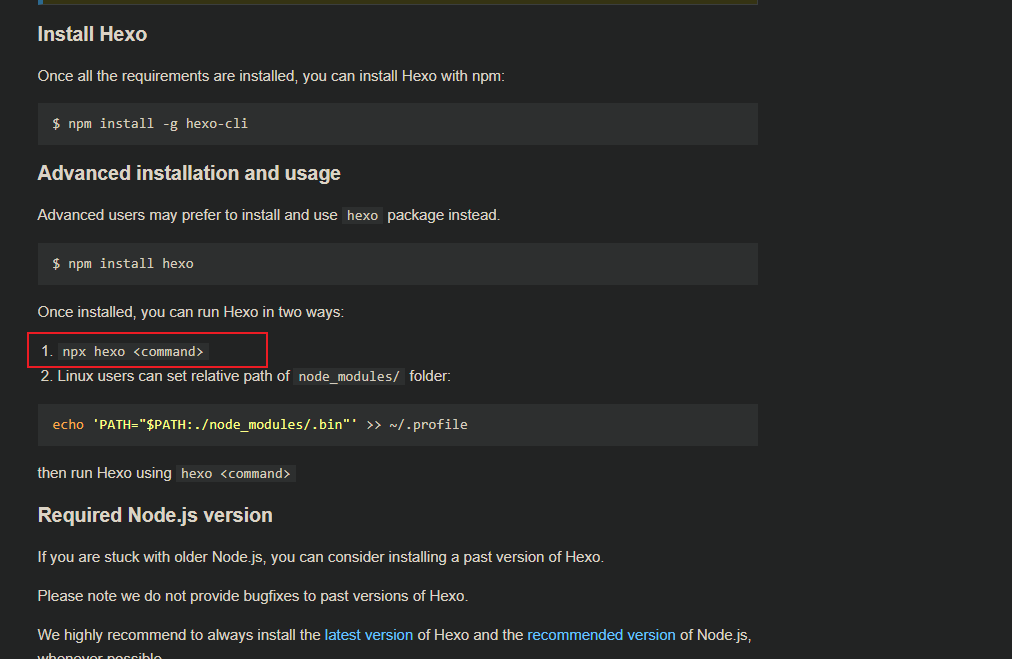Click 'Once all the requirements are installed' sentence
The height and width of the screenshot is (659, 1012).
pos(271,76)
